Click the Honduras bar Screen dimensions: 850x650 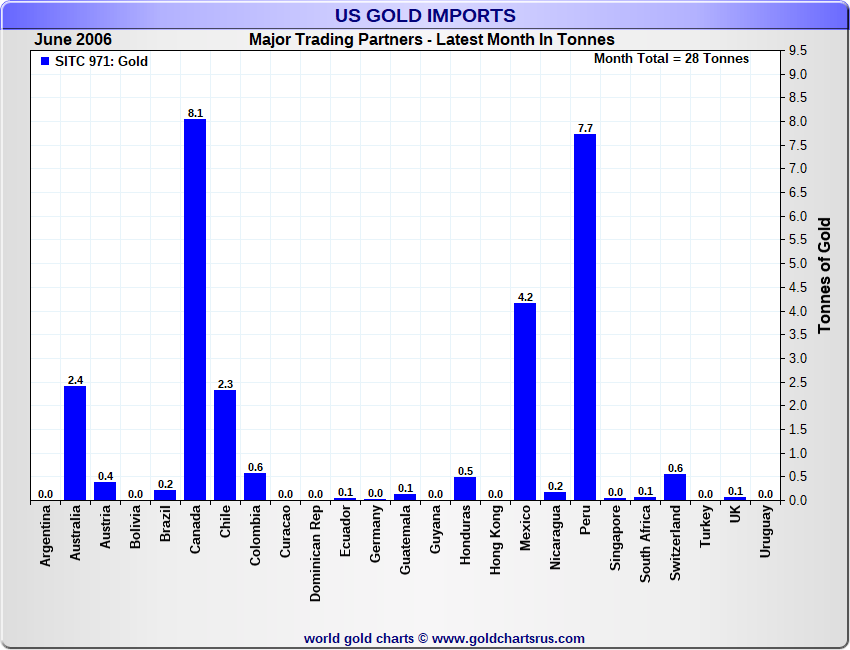pyautogui.click(x=465, y=488)
